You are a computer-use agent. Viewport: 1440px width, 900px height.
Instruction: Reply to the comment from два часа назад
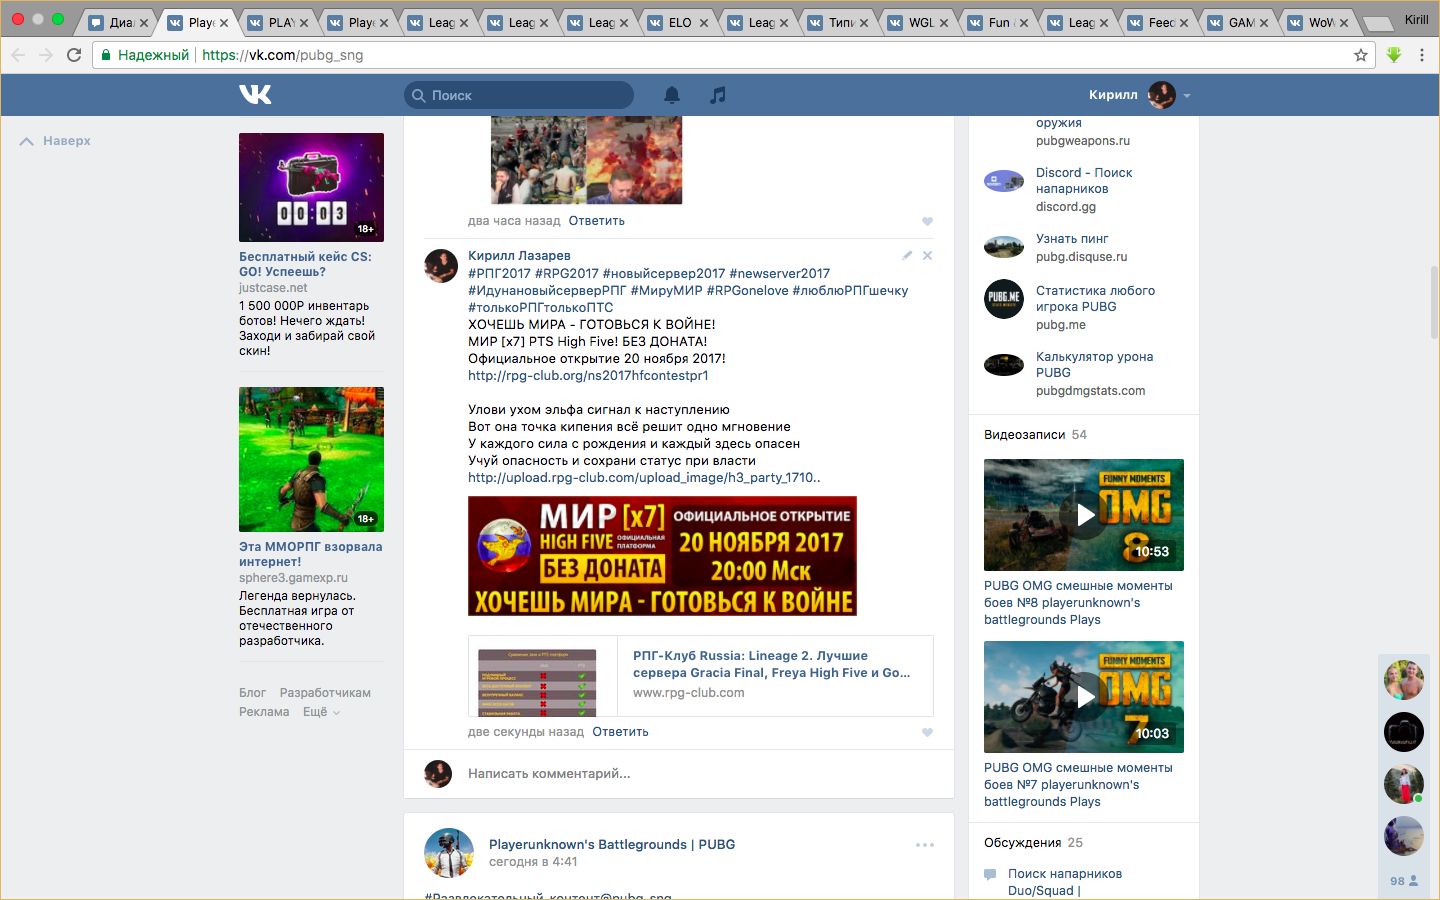pos(597,221)
